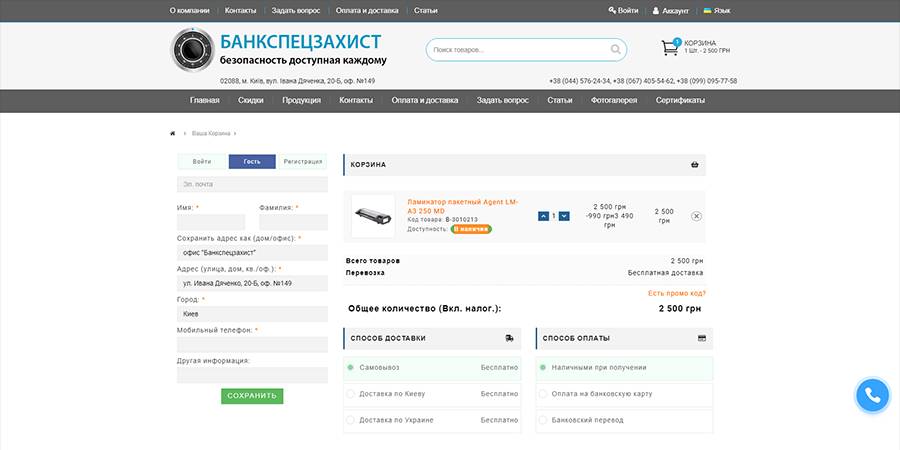Viewport: 900px width, 450px height.
Task: Choose Доставка по Украине delivery option
Action: point(351,420)
